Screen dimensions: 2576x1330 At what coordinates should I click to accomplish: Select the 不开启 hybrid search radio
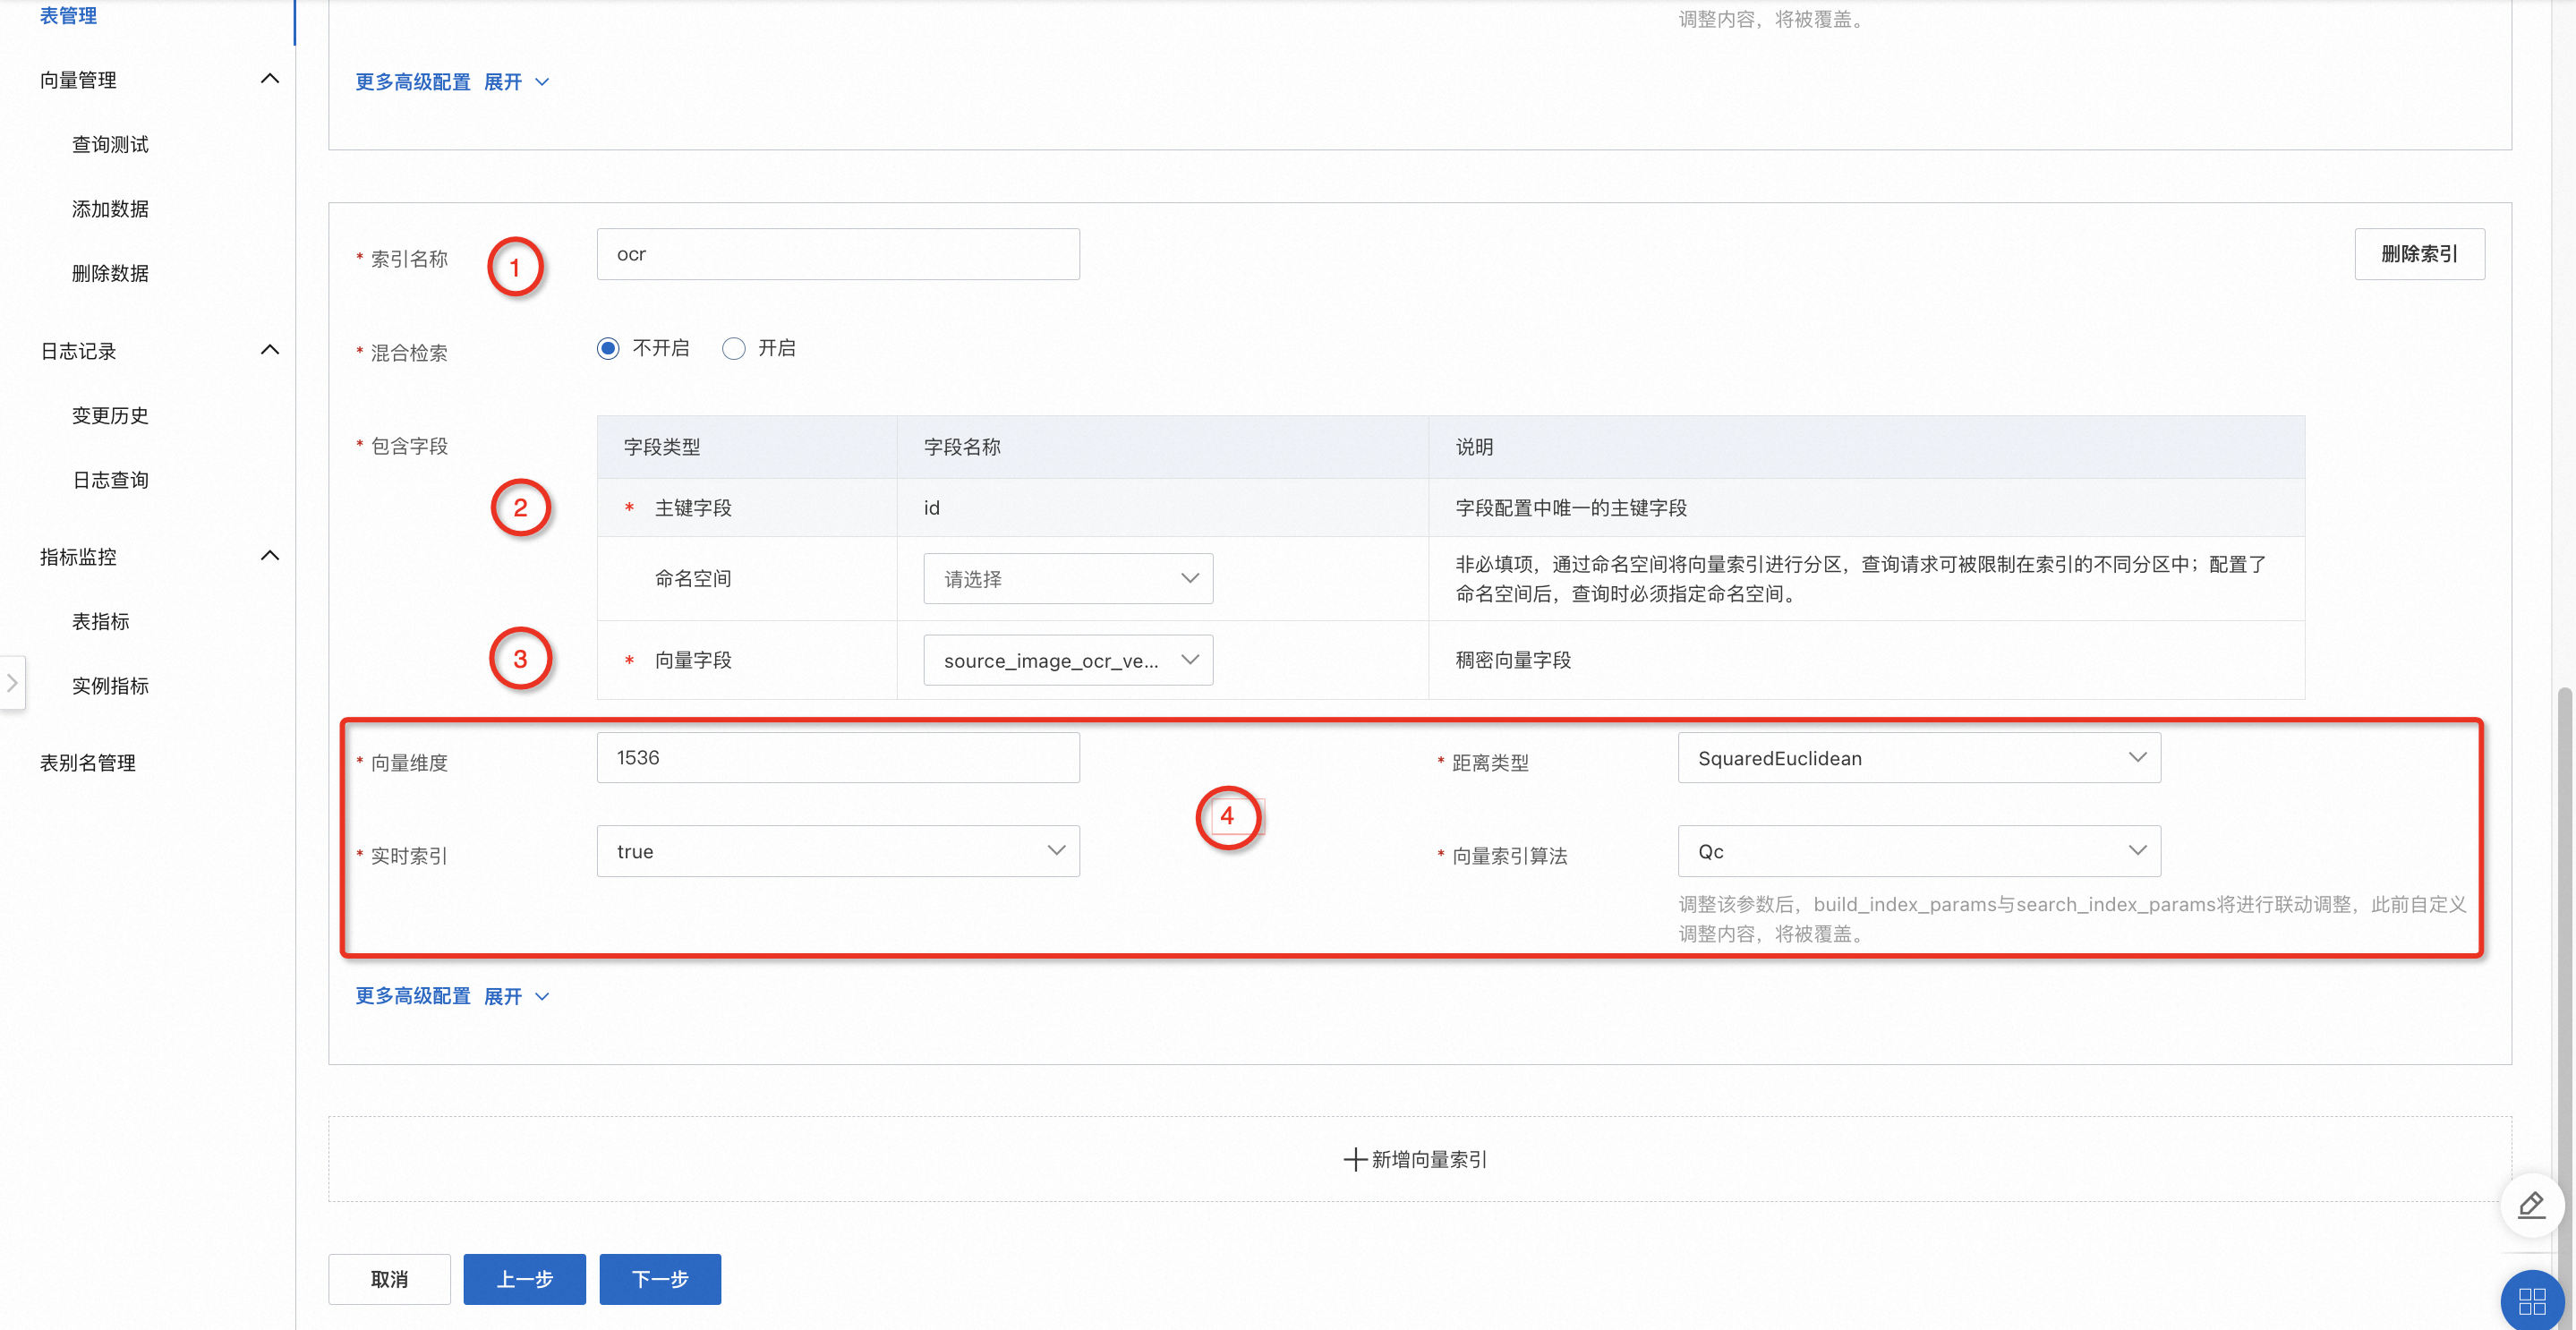[608, 348]
